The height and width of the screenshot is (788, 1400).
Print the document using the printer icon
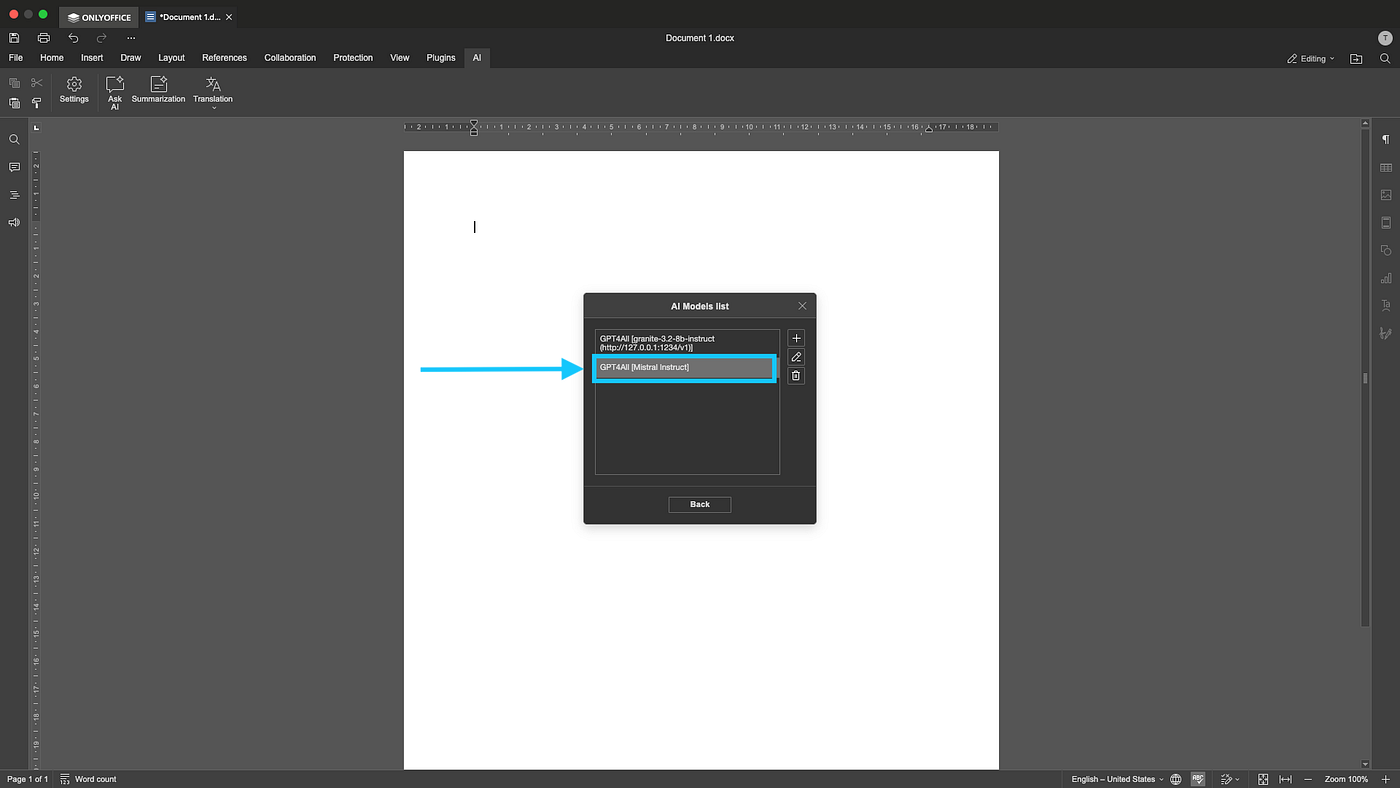tap(44, 38)
